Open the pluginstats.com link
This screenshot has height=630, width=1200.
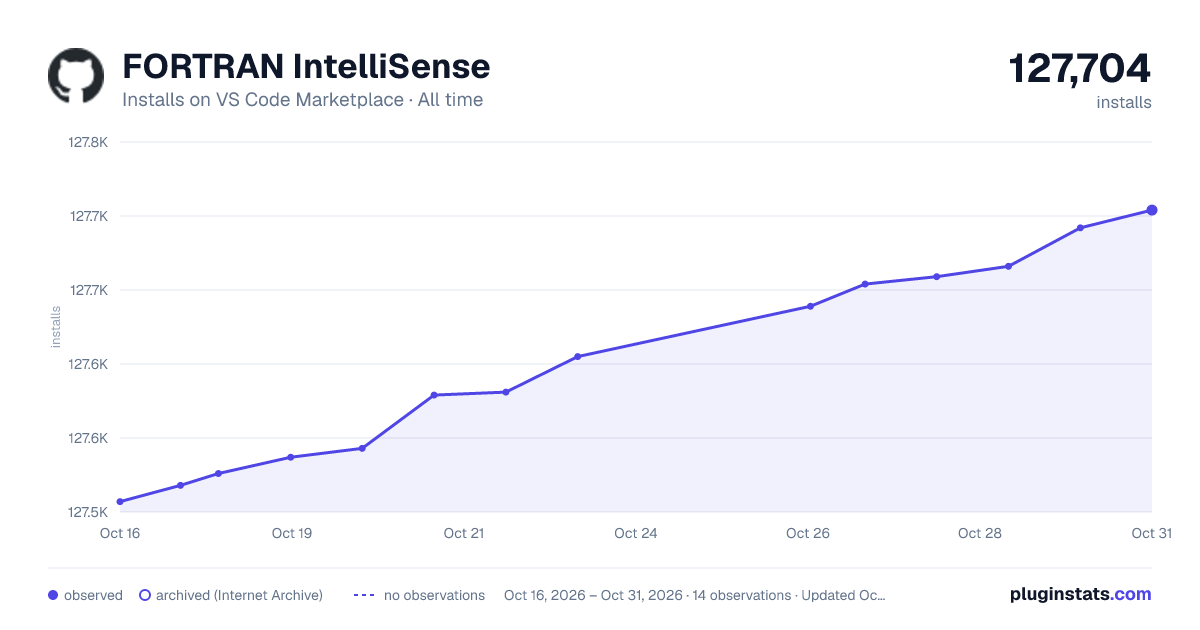1081,594
